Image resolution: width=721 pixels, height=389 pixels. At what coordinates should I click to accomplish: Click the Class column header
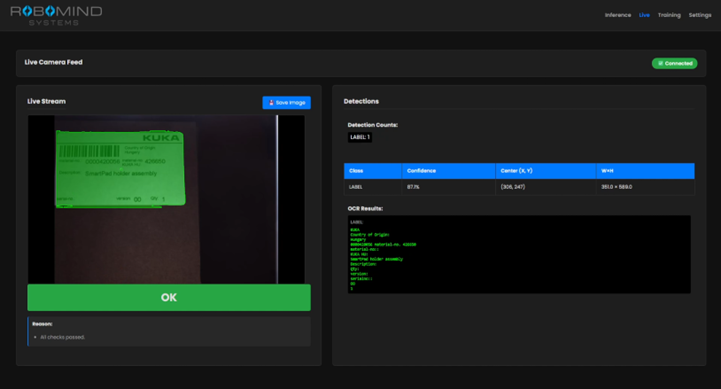point(372,171)
